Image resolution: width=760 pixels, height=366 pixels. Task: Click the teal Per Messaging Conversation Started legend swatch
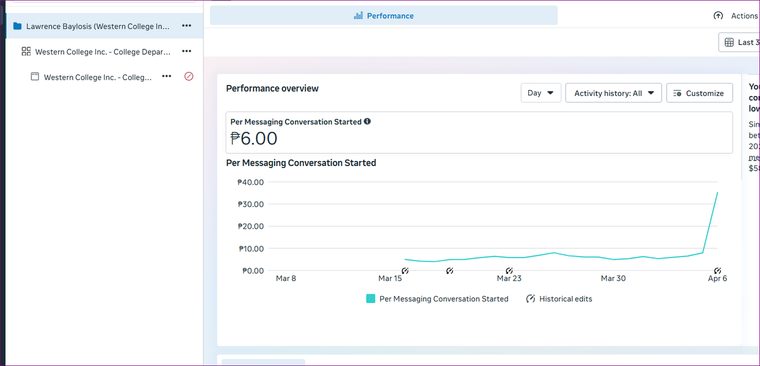click(x=371, y=299)
